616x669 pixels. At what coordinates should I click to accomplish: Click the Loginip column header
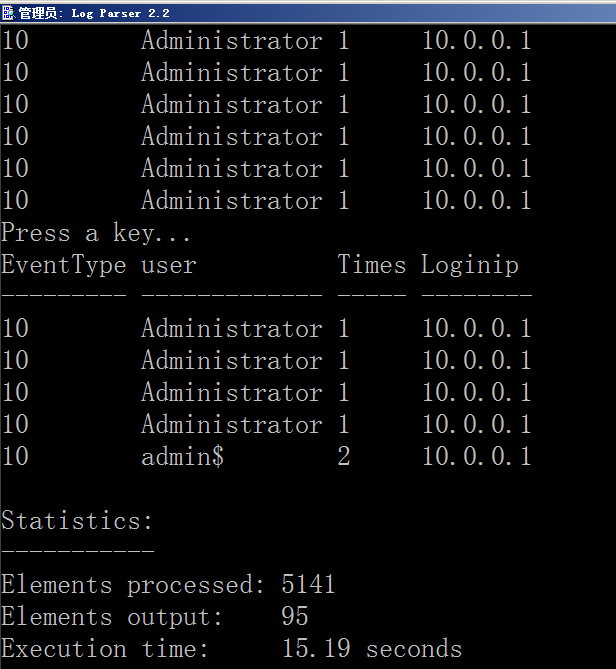pos(470,265)
